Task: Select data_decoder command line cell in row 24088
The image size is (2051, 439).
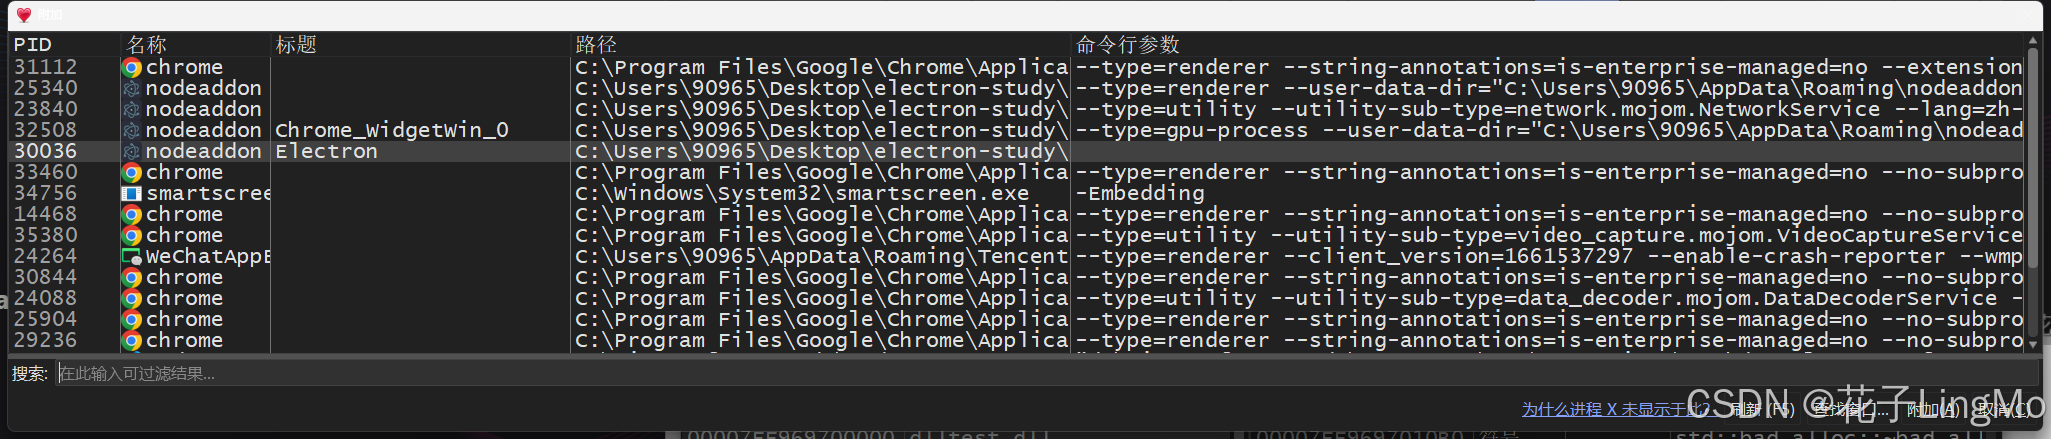Action: click(x=1549, y=299)
